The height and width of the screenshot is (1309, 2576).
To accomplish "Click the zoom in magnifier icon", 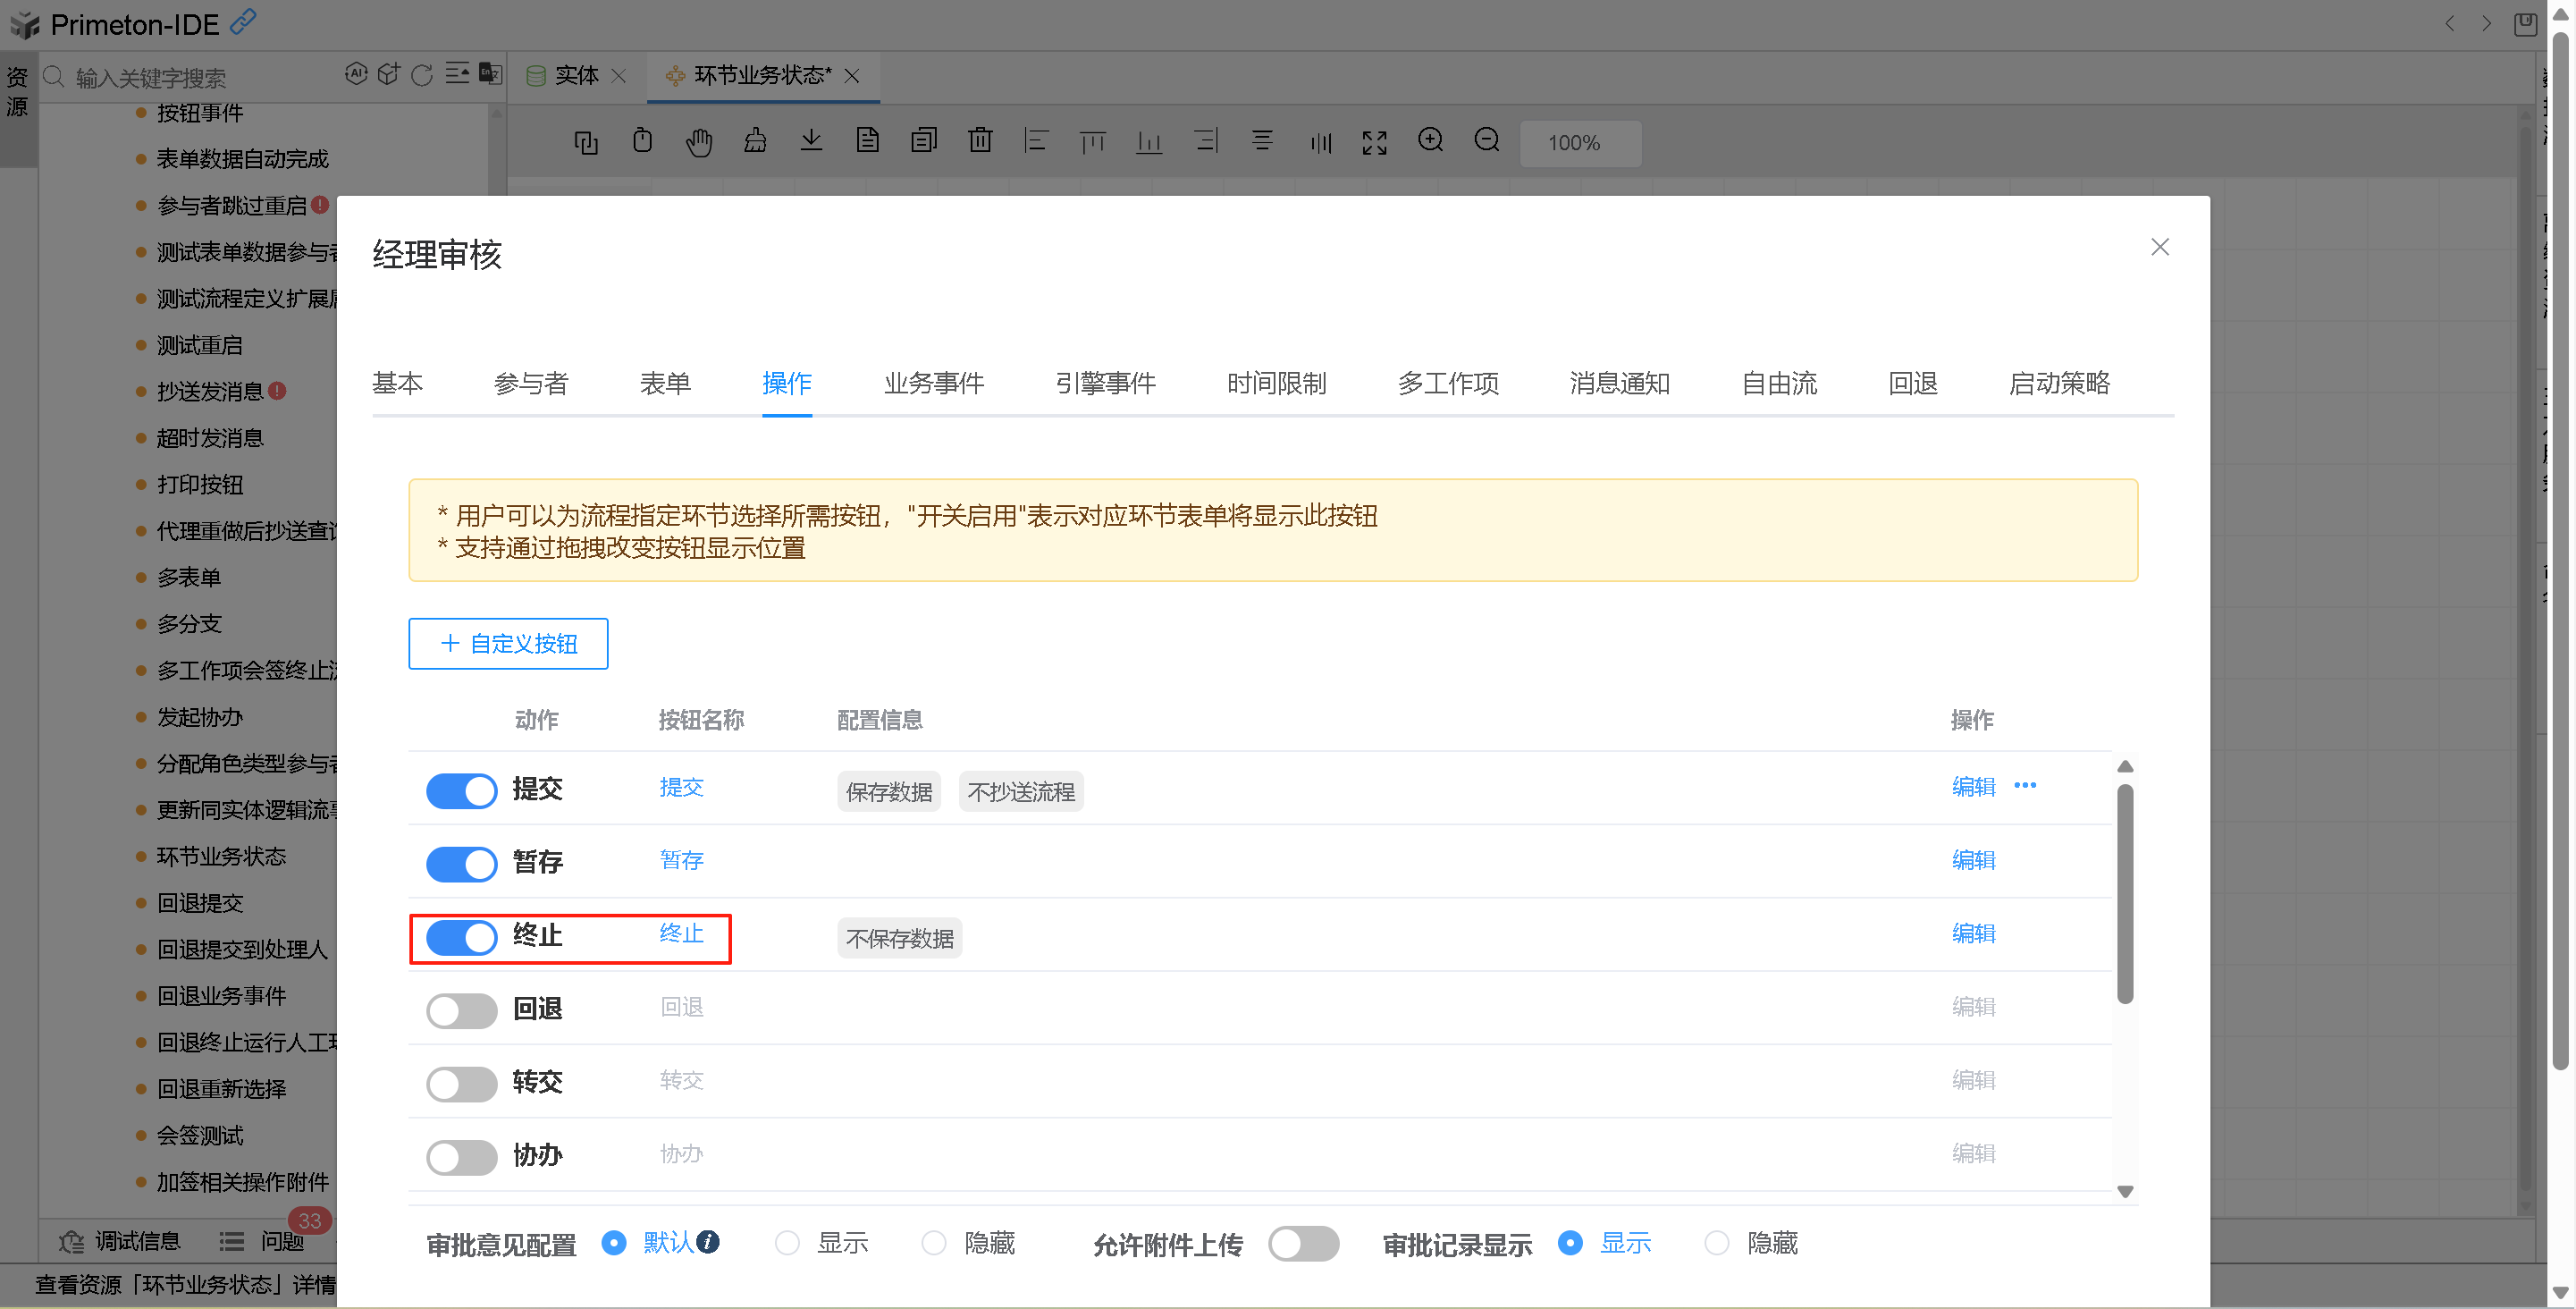I will click(1430, 141).
